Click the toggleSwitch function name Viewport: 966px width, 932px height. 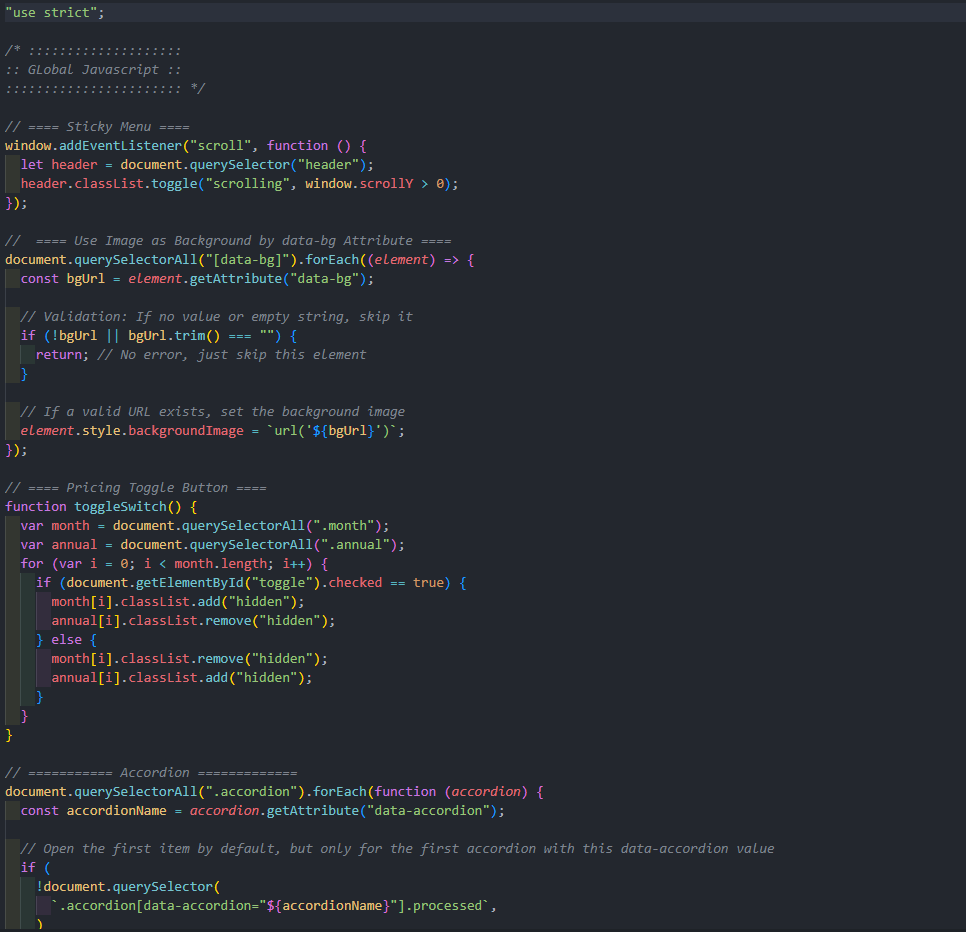110,506
